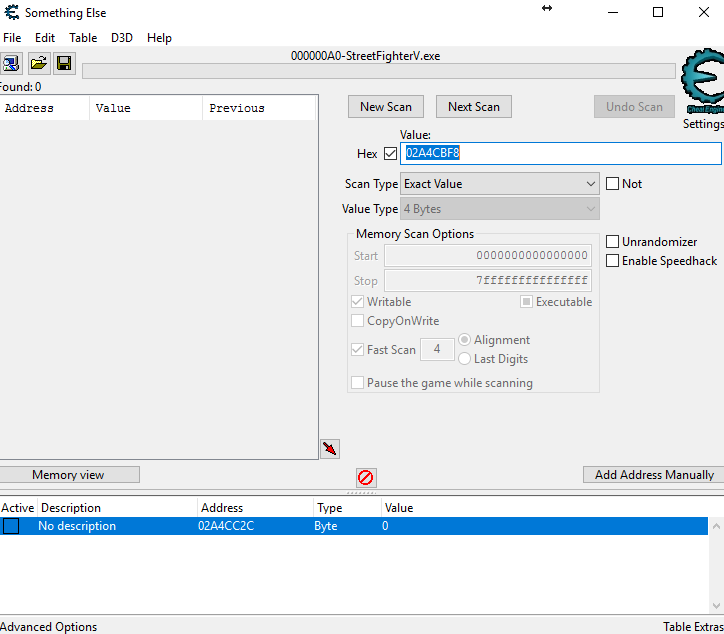The width and height of the screenshot is (724, 634).
Task: Click the Open Process computer icon
Action: 11,64
